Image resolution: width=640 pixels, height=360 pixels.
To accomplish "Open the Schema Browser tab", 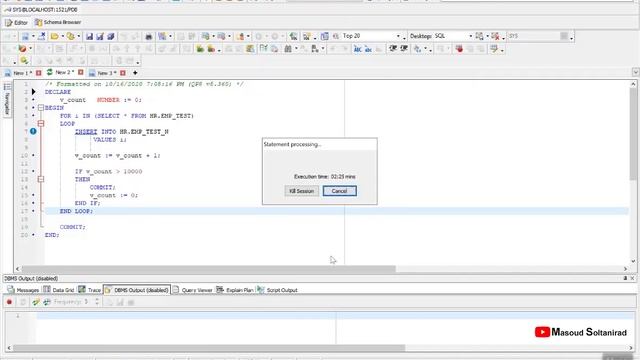I will tap(58, 22).
